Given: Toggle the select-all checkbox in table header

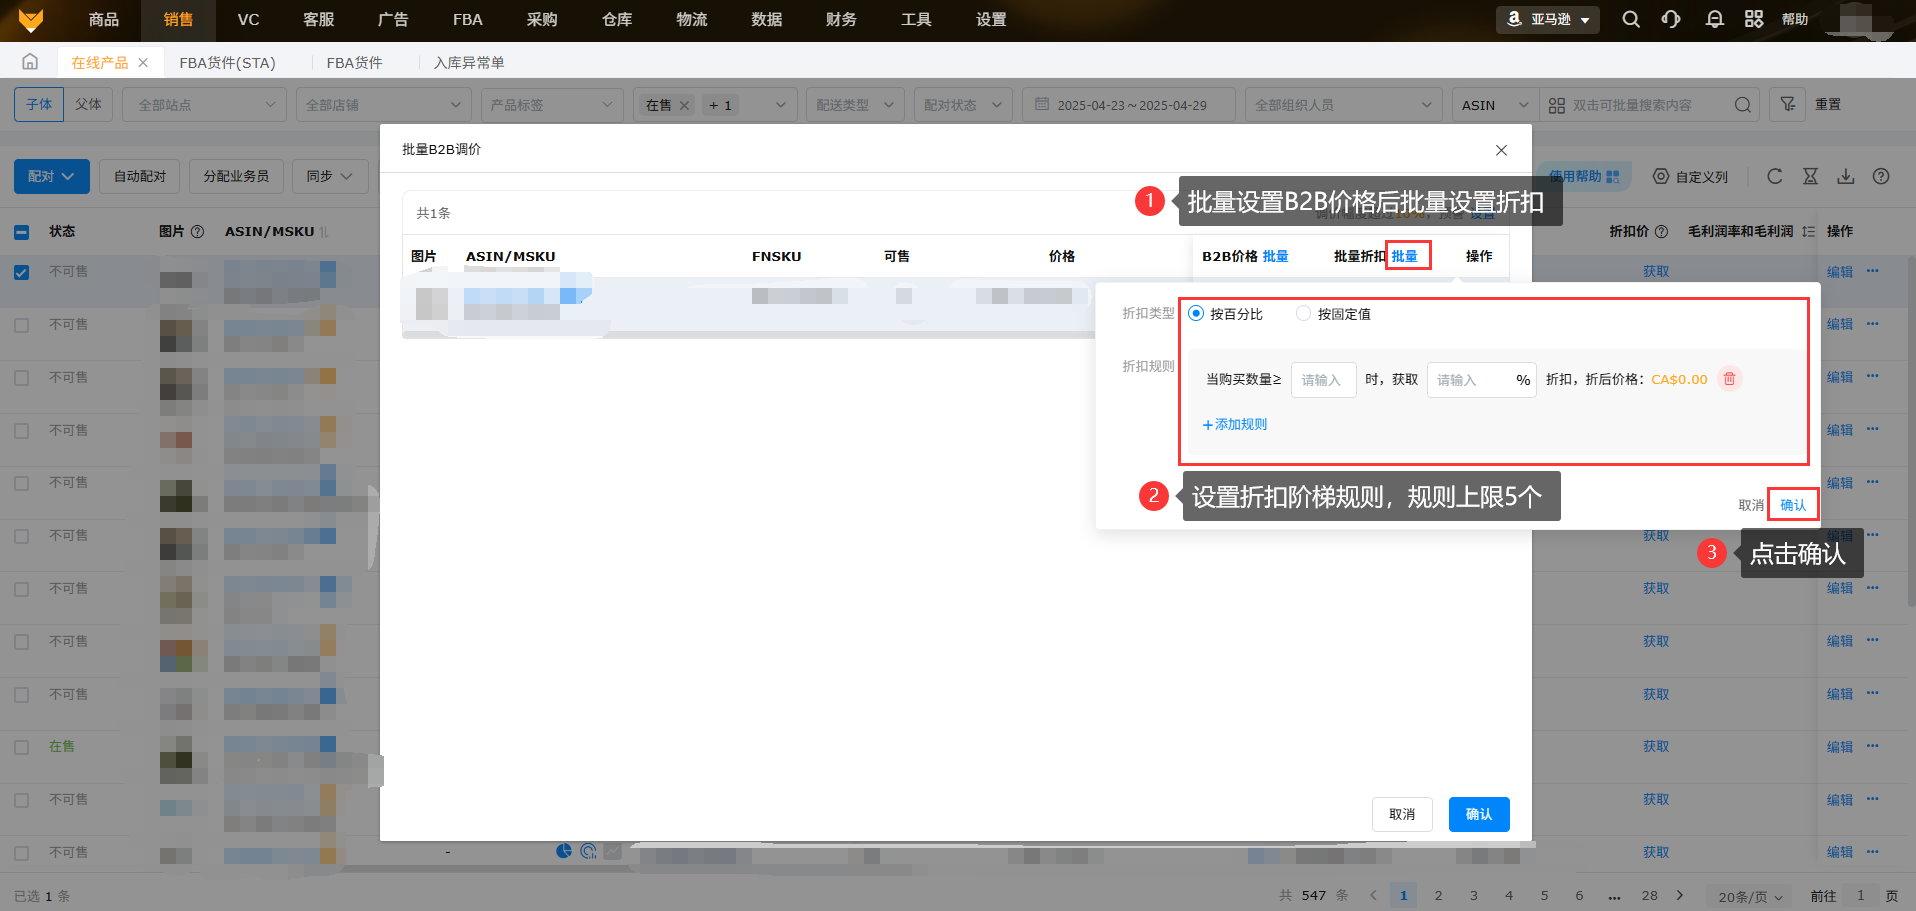Looking at the screenshot, I should (x=22, y=232).
